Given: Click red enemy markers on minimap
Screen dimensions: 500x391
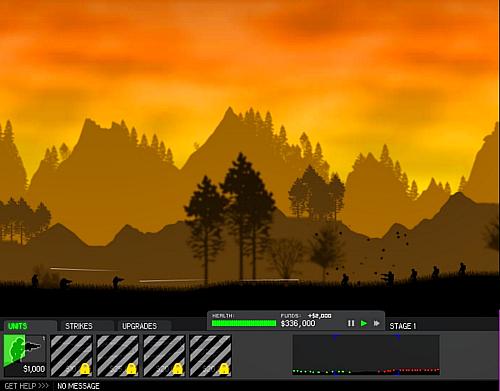Looking at the screenshot, I should pyautogui.click(x=410, y=370).
